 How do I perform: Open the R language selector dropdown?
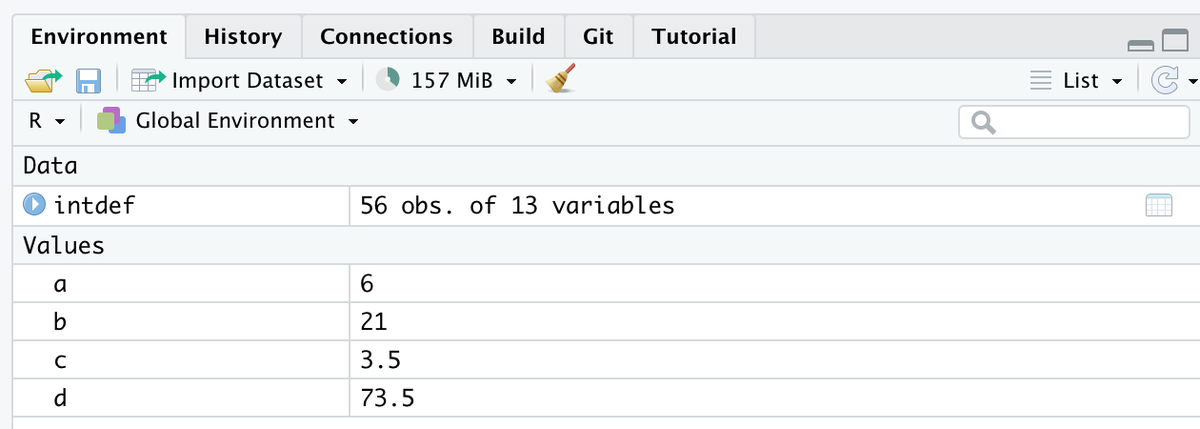coord(47,121)
